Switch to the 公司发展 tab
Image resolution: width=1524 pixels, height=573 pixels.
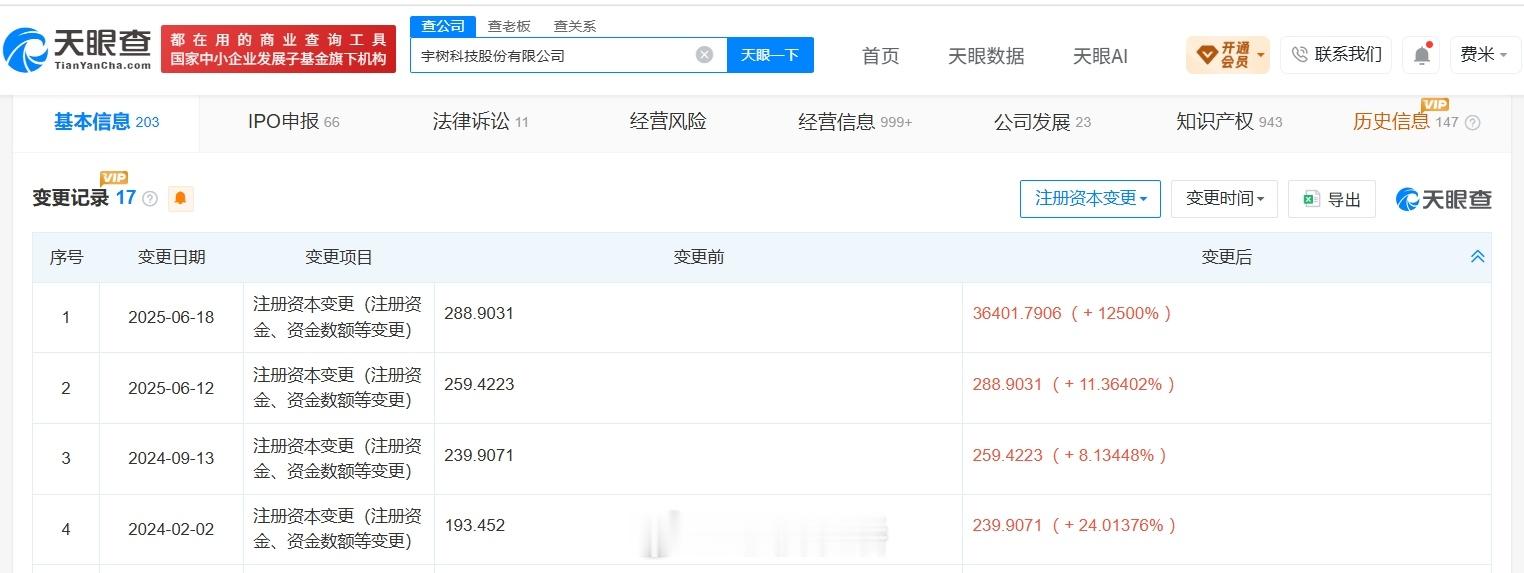(x=1042, y=122)
